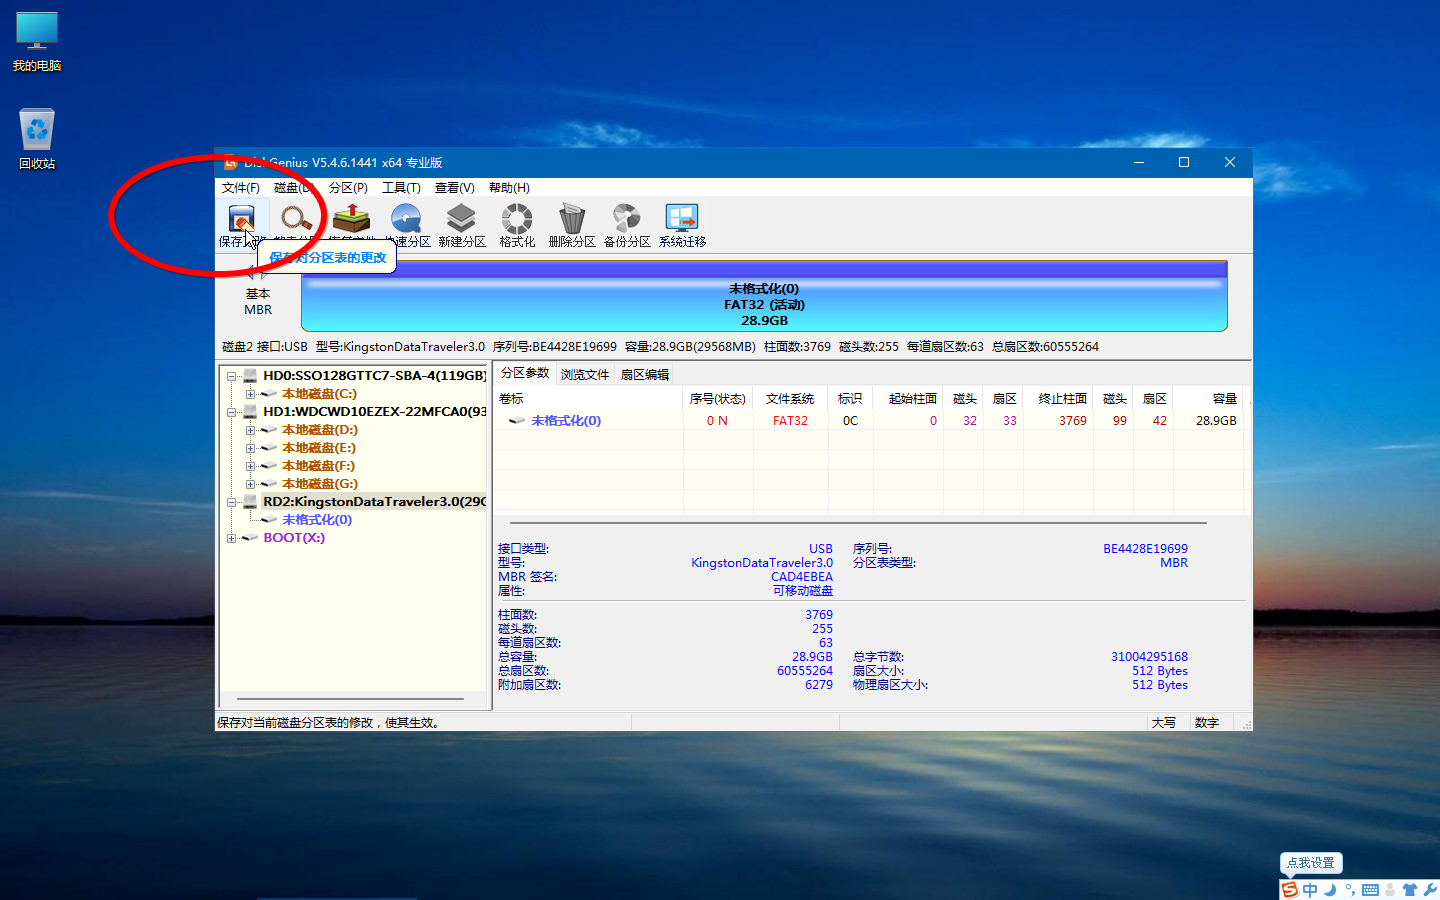The height and width of the screenshot is (900, 1440).
Task: Click the 卷标 column header
Action: click(588, 398)
